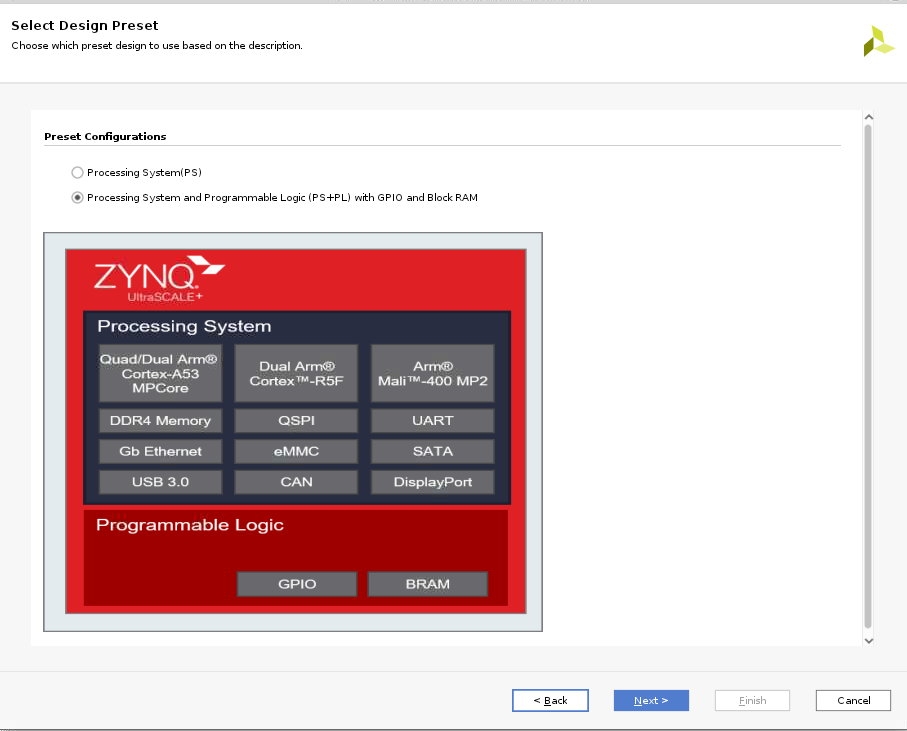The height and width of the screenshot is (731, 907).
Task: Click the Arm Mali-400 MP2 block
Action: click(x=432, y=373)
